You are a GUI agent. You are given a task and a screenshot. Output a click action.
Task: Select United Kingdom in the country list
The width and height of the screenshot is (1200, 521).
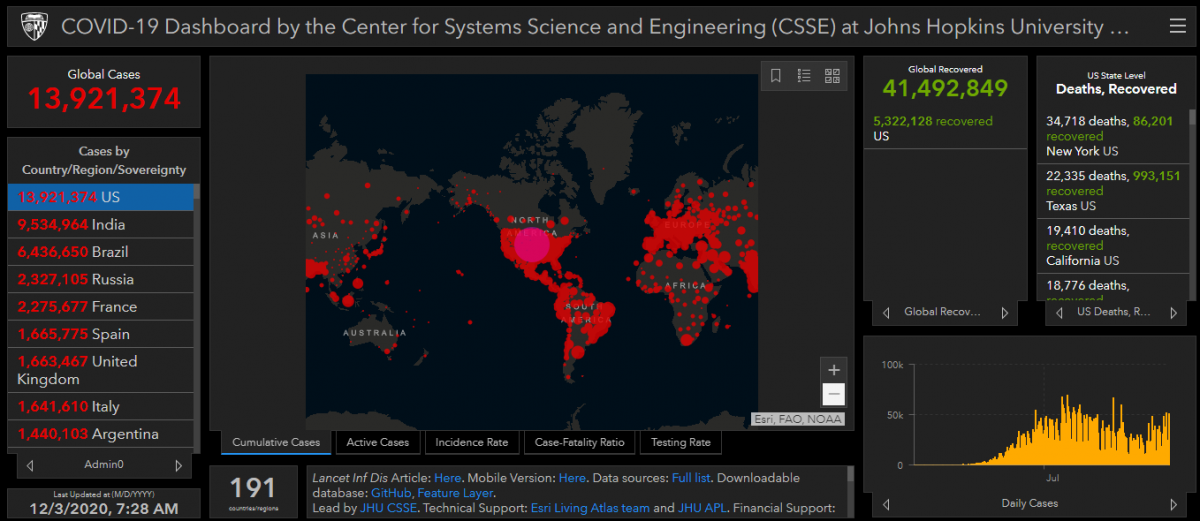100,370
